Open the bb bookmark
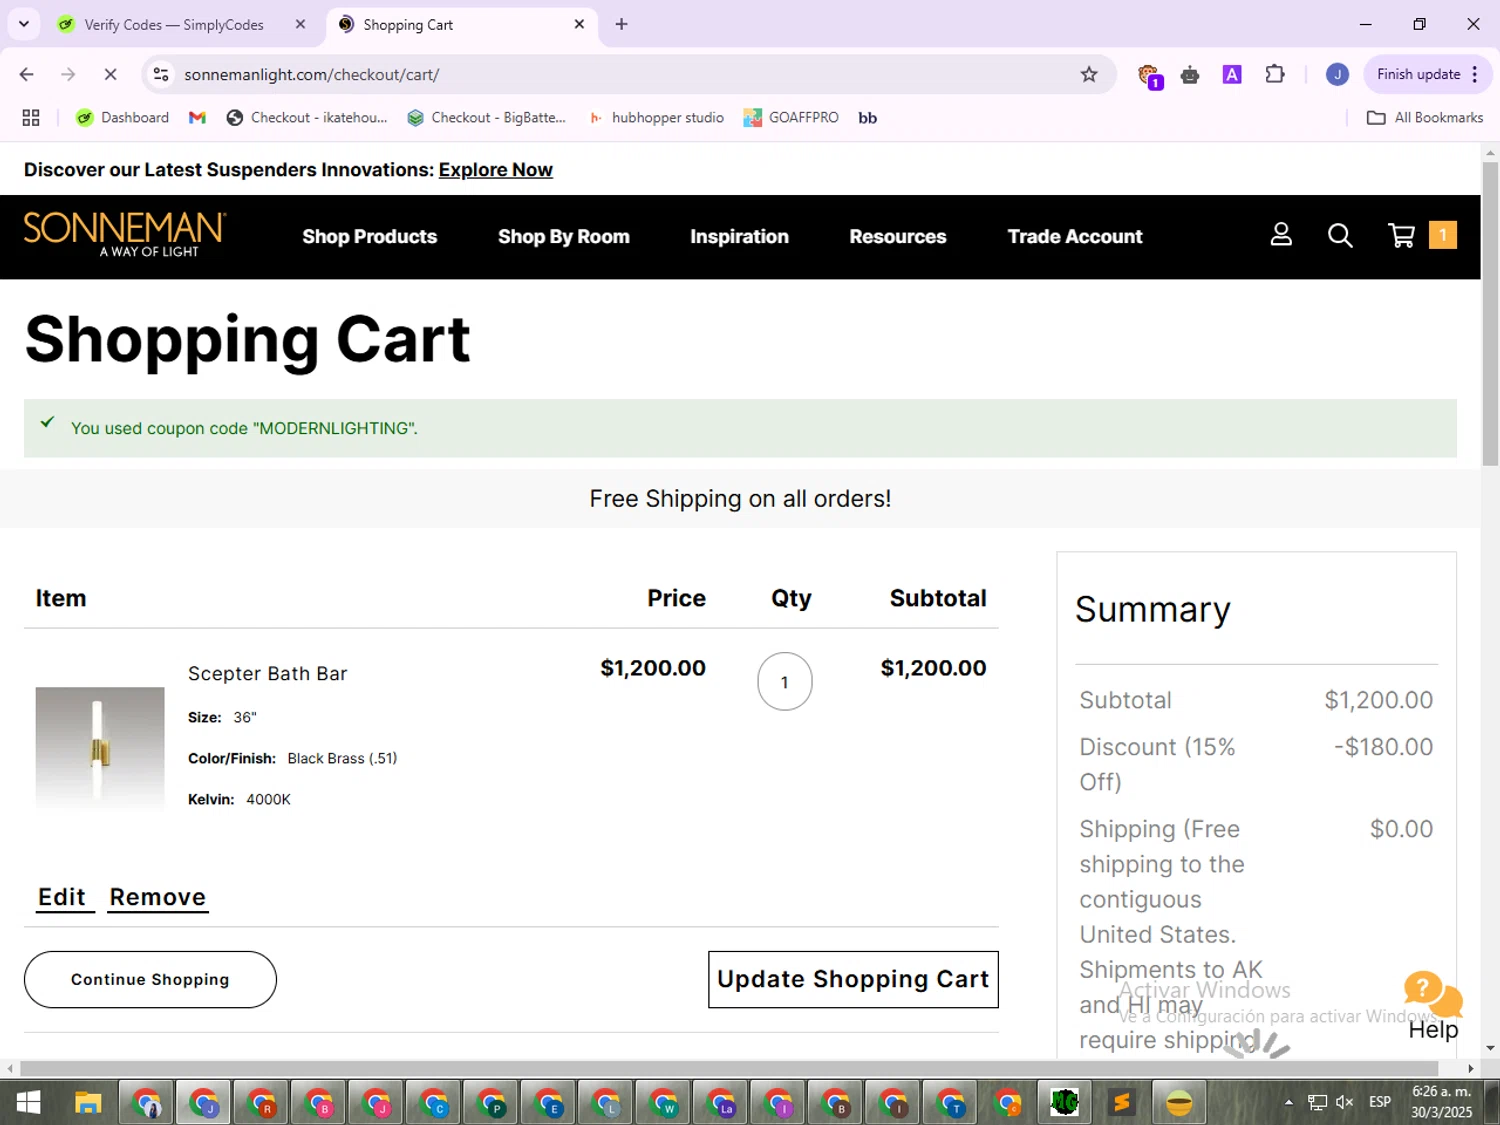Viewport: 1500px width, 1125px height. pos(867,118)
